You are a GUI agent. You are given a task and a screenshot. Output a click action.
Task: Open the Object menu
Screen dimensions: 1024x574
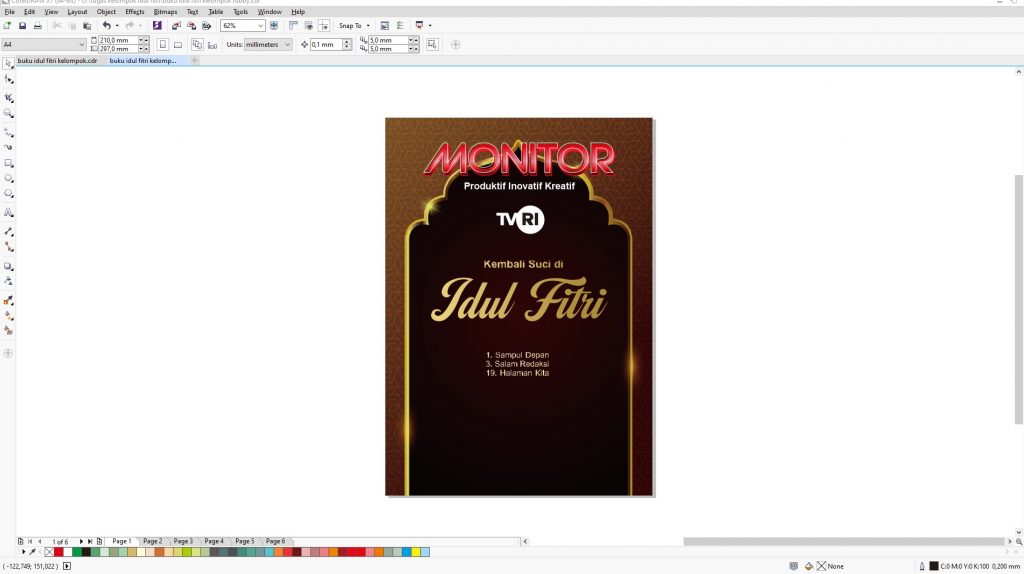[x=106, y=12]
